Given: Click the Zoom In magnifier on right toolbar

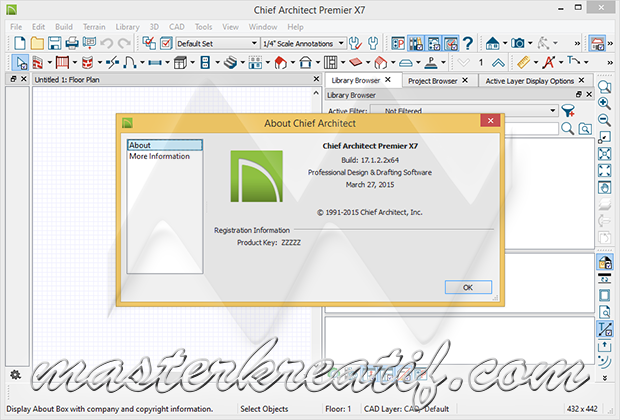Looking at the screenshot, I should (604, 103).
